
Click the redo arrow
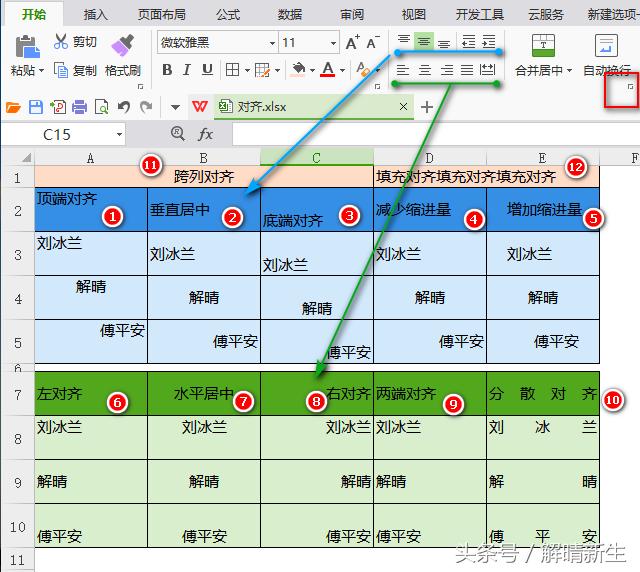146,107
